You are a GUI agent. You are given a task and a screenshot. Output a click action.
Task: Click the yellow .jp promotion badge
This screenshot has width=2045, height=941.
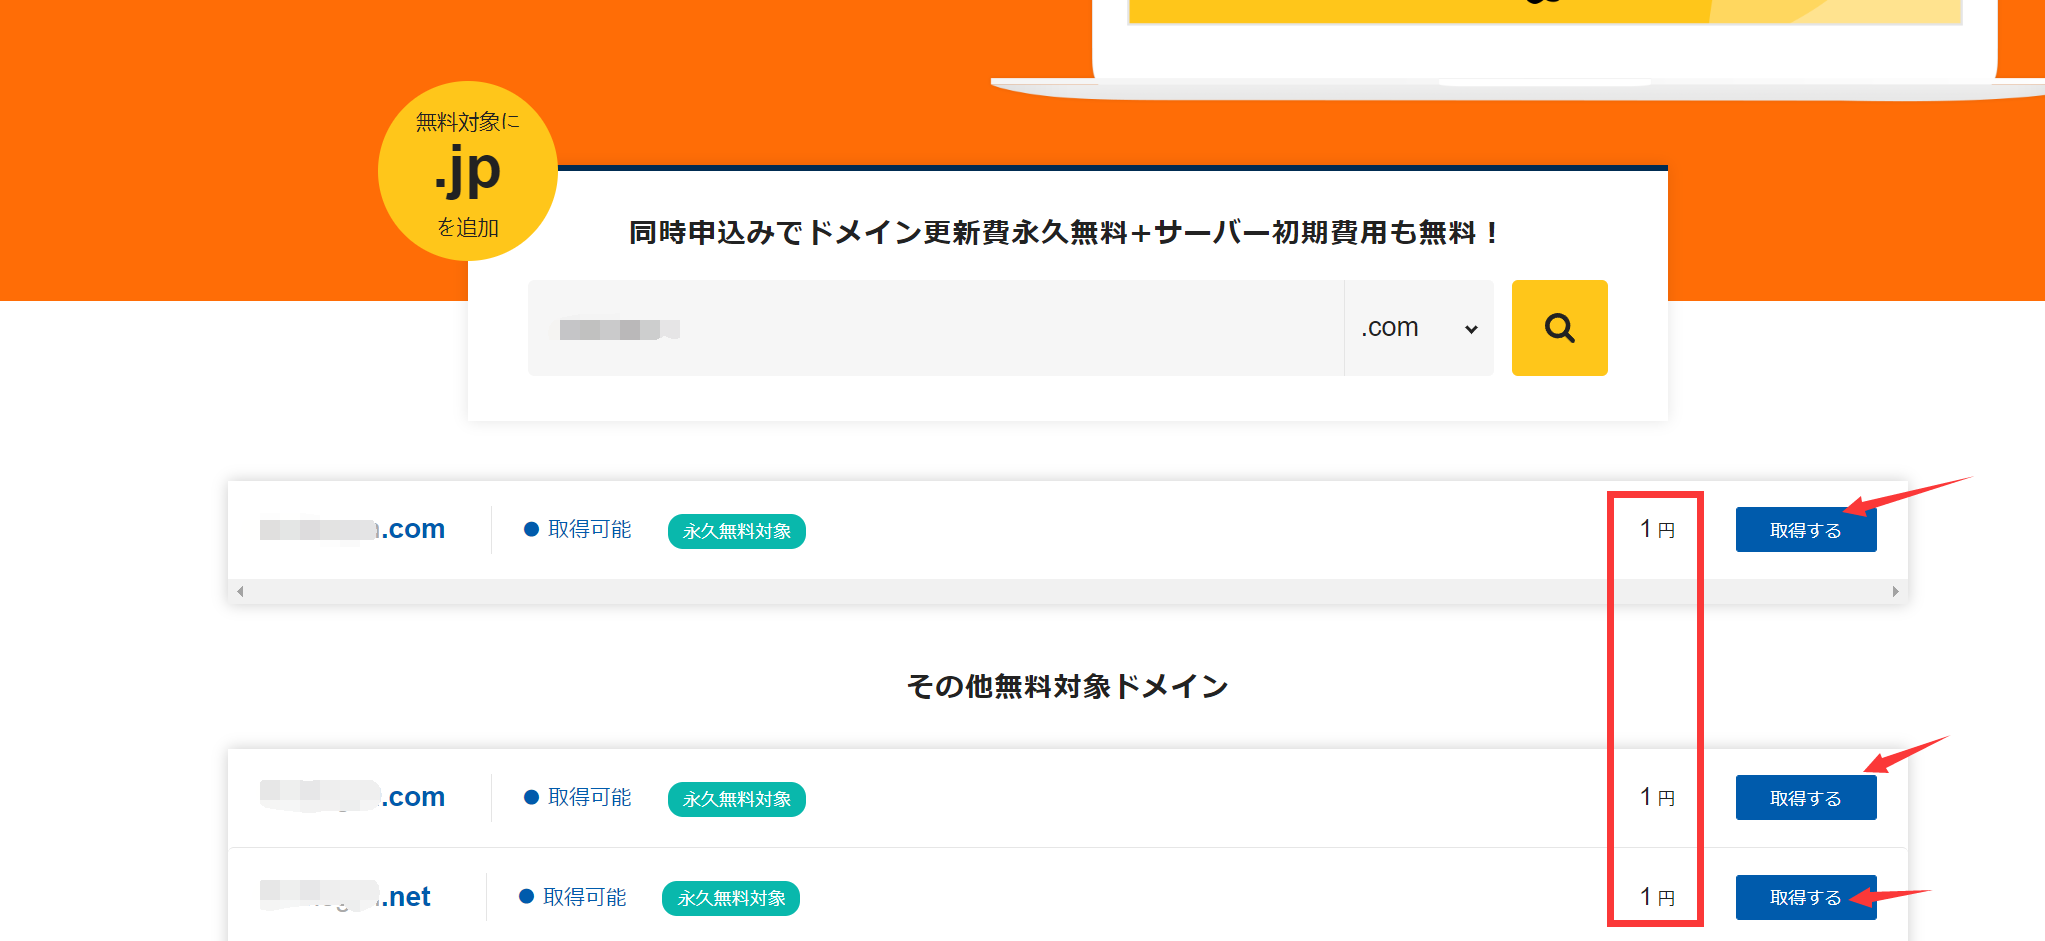(467, 171)
